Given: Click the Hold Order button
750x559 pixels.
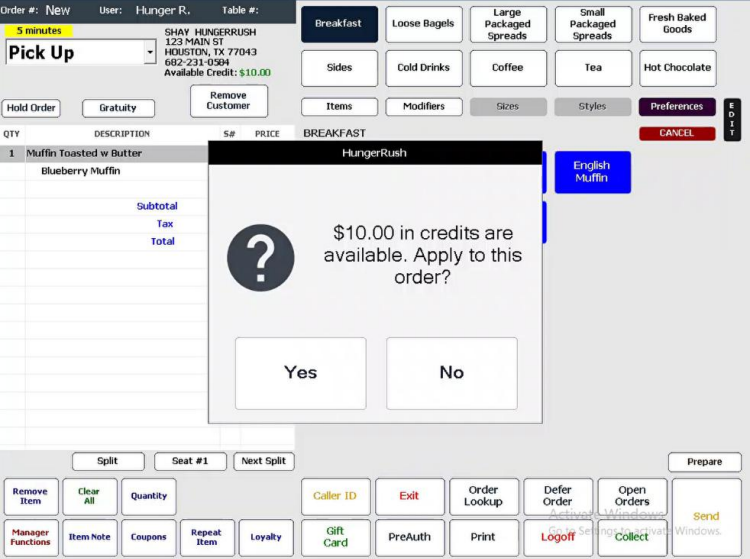Looking at the screenshot, I should coord(31,108).
